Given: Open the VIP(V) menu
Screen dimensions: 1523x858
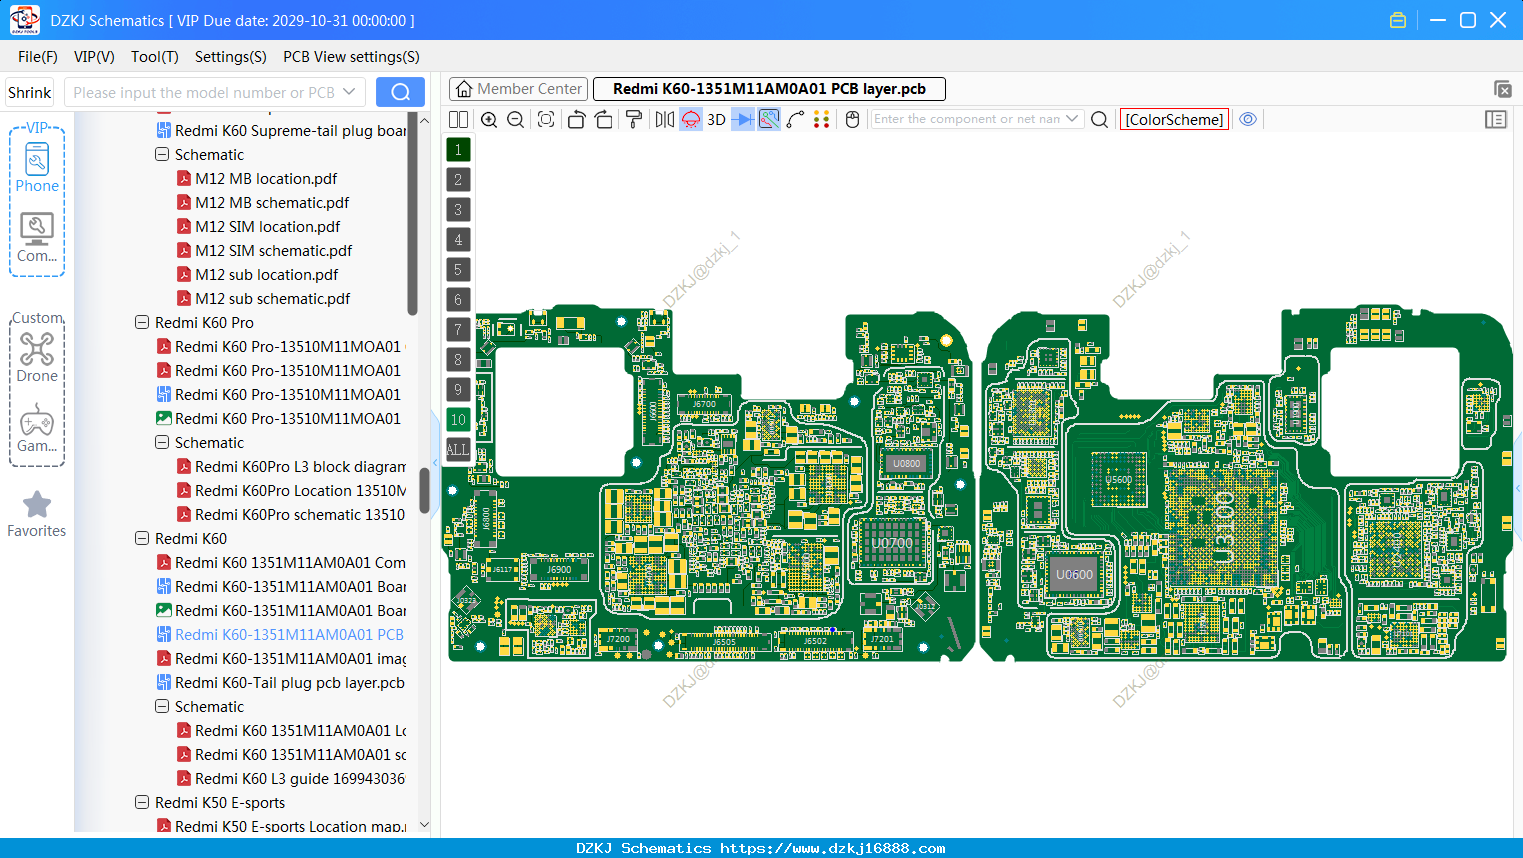Looking at the screenshot, I should pyautogui.click(x=94, y=57).
